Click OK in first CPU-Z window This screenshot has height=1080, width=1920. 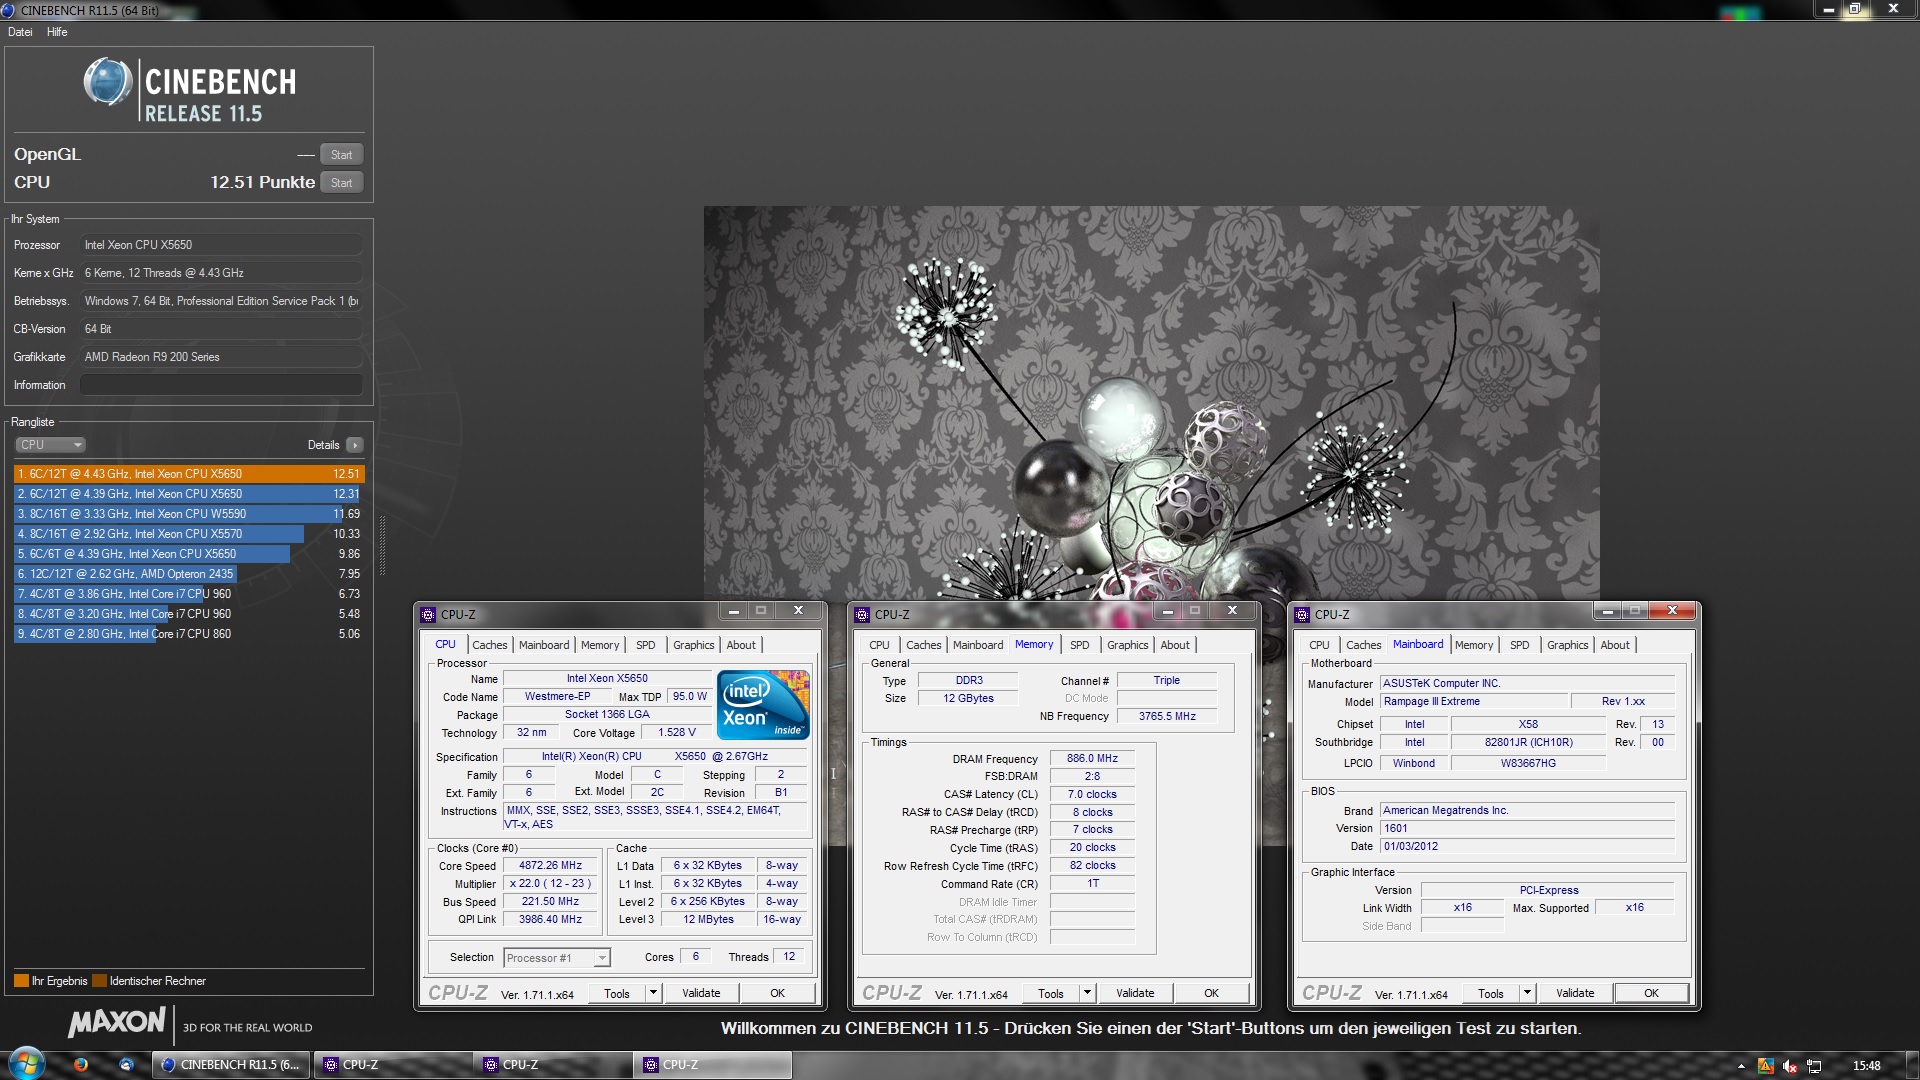(x=778, y=994)
